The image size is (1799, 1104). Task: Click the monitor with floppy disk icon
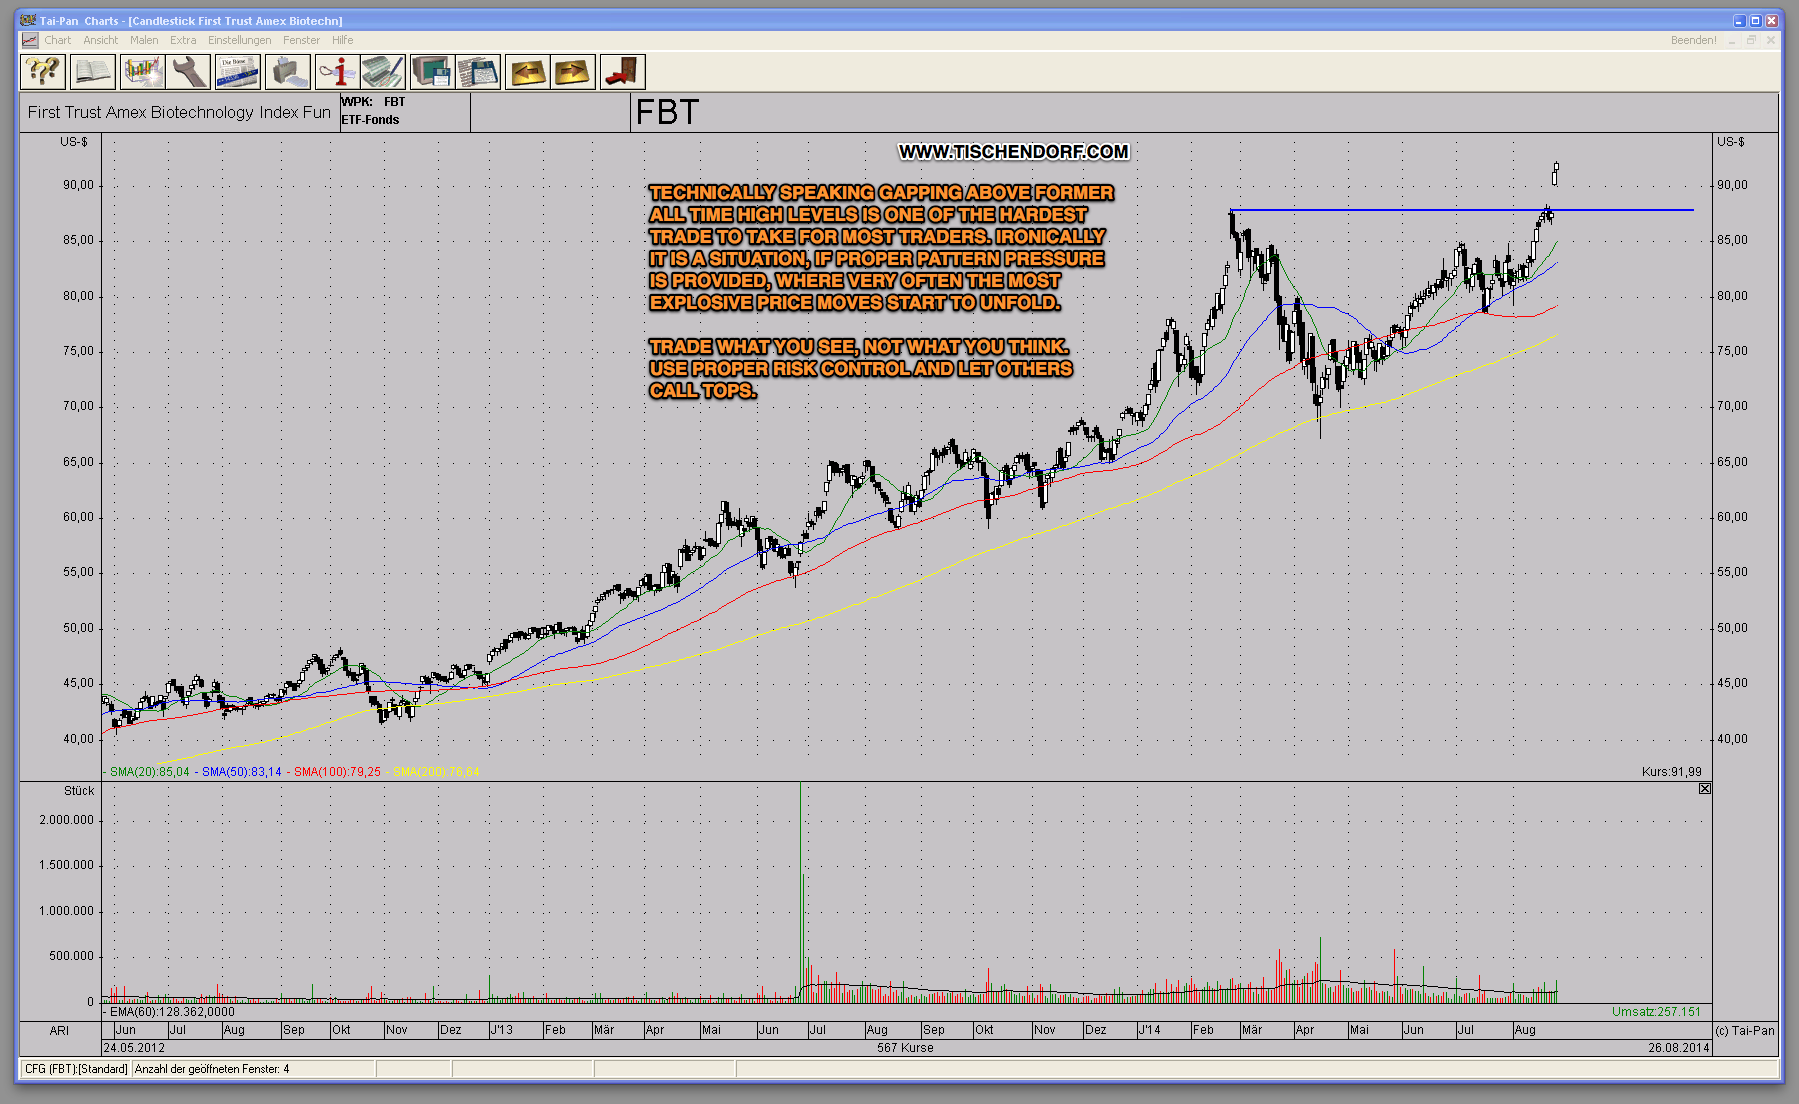432,72
